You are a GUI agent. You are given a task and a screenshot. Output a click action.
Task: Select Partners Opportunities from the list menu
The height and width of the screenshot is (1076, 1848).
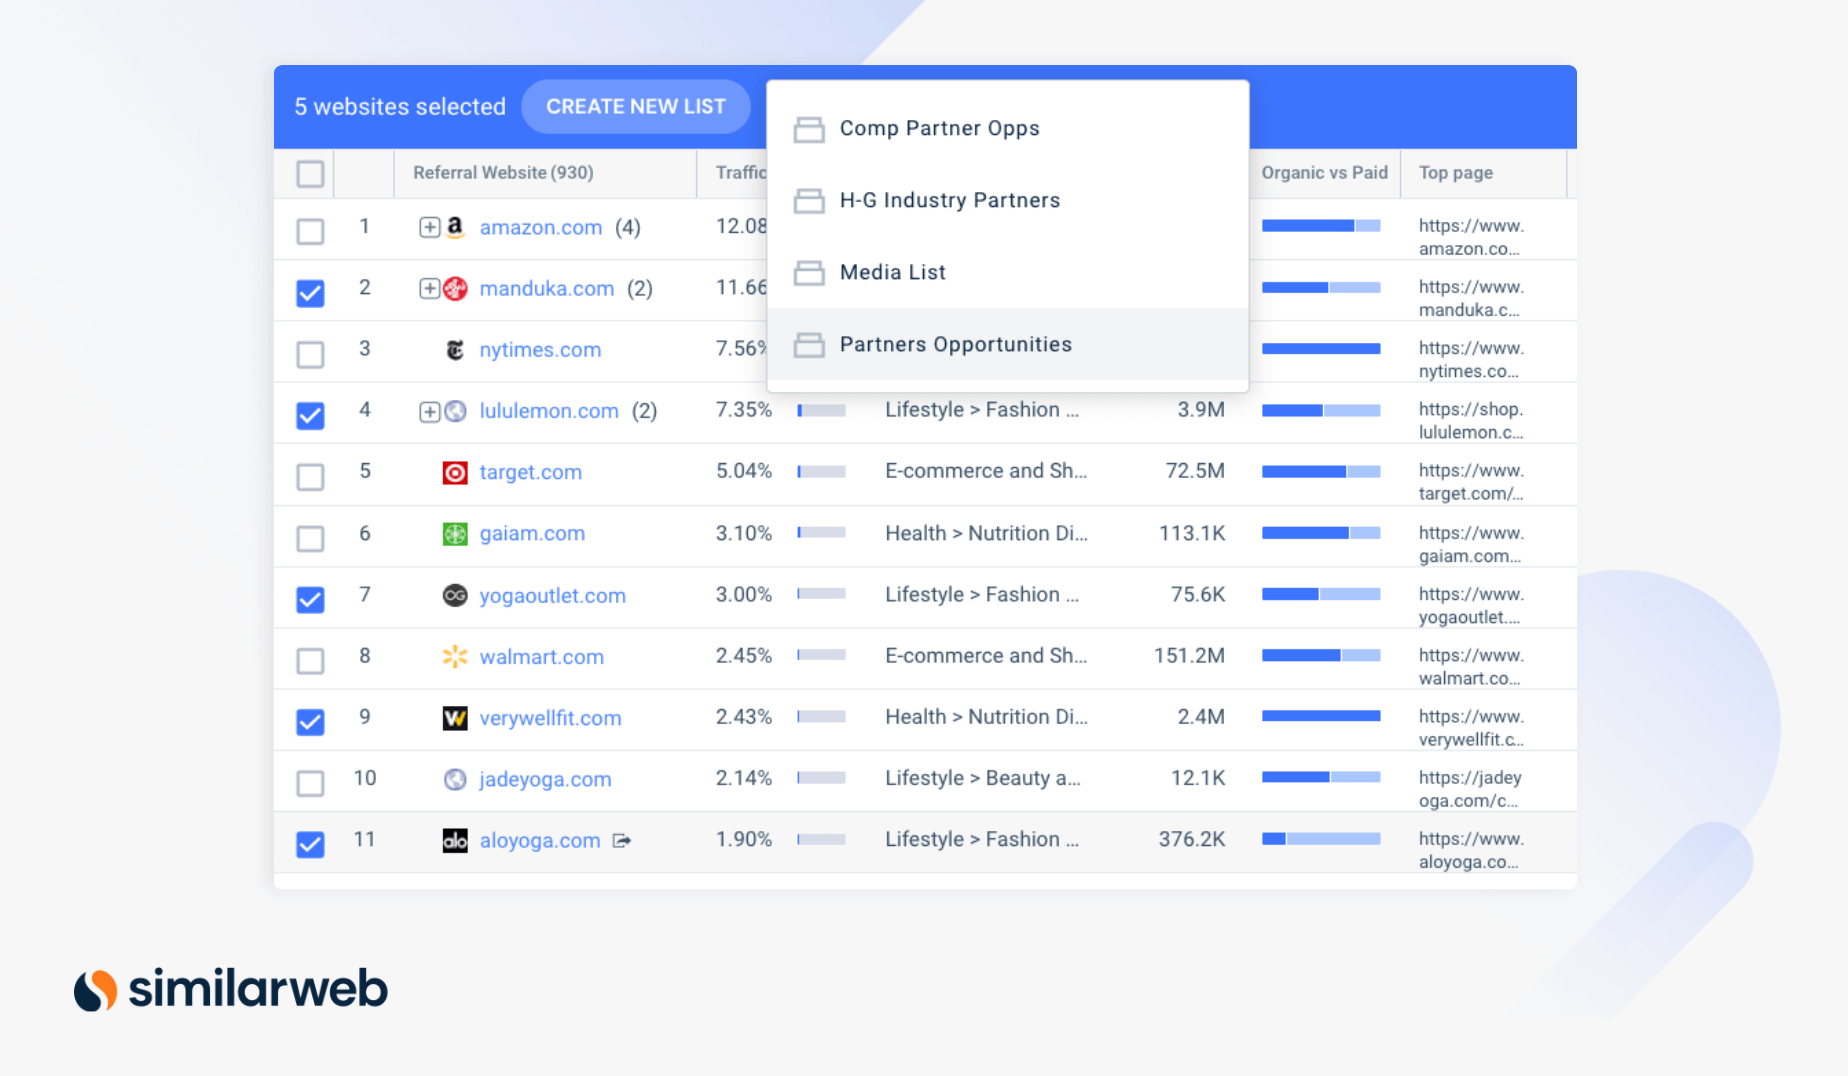[955, 344]
